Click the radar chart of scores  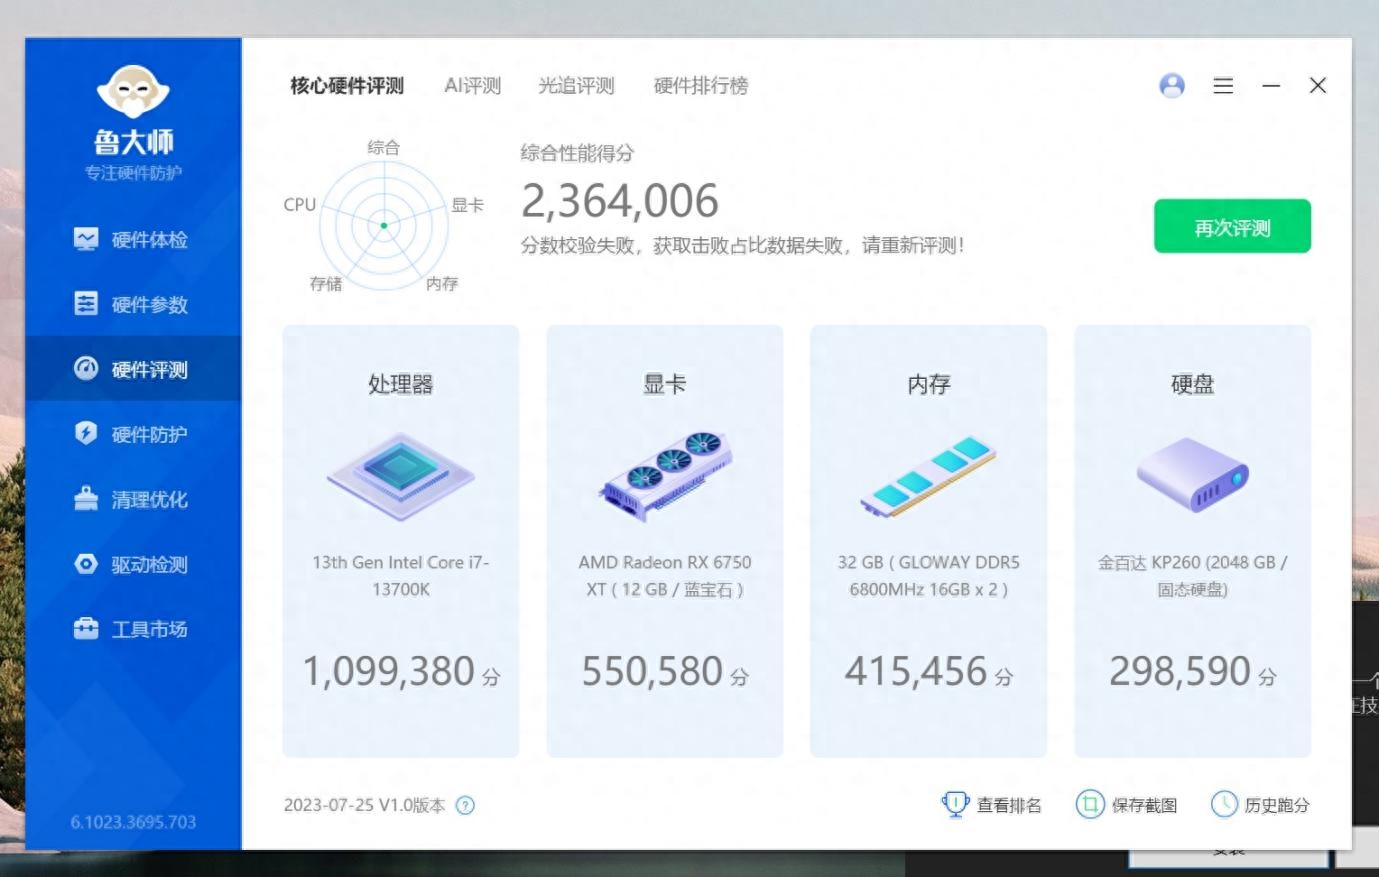pos(383,225)
